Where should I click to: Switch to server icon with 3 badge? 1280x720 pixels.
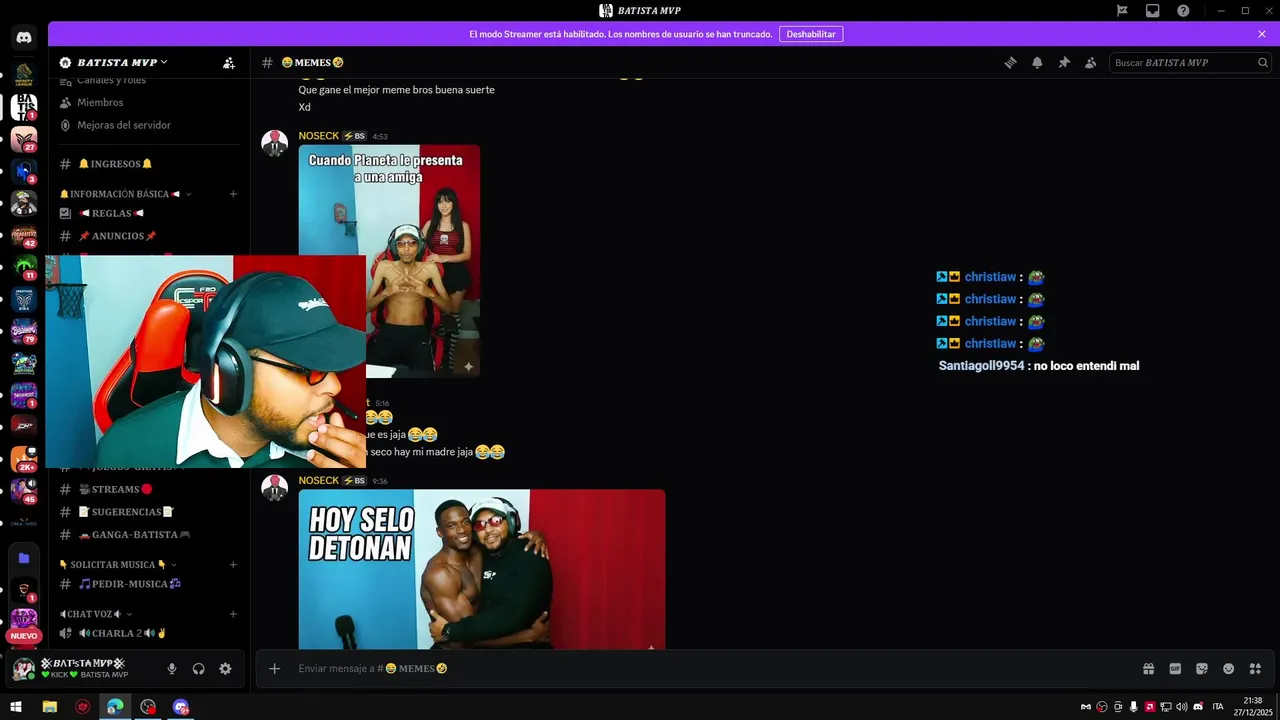24,171
